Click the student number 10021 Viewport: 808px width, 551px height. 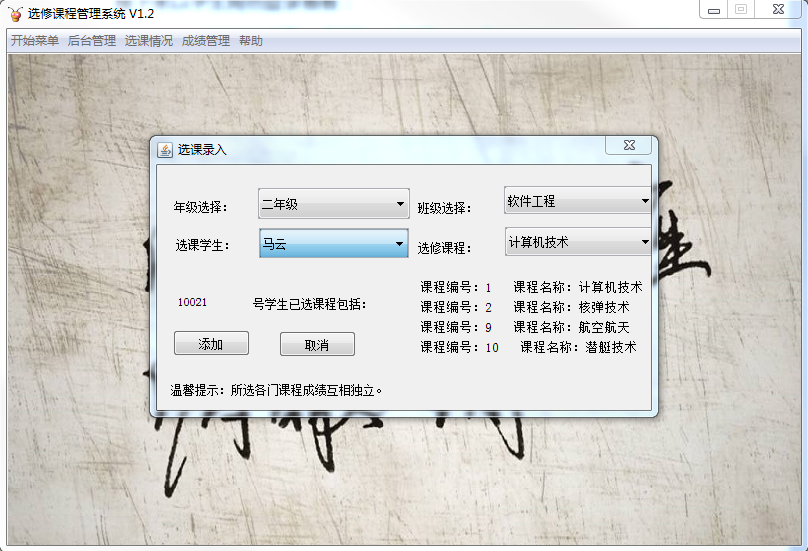pyautogui.click(x=192, y=303)
